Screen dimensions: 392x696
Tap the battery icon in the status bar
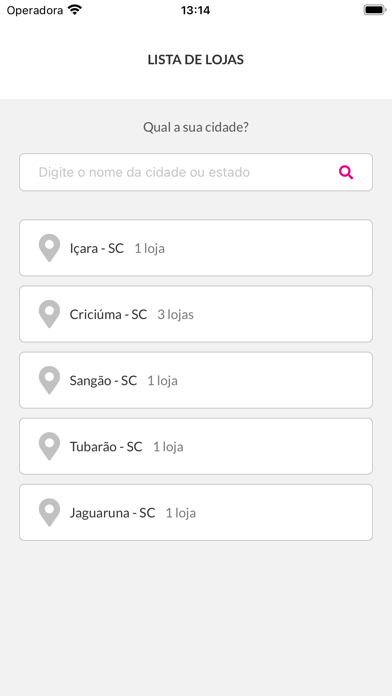pyautogui.click(x=375, y=10)
